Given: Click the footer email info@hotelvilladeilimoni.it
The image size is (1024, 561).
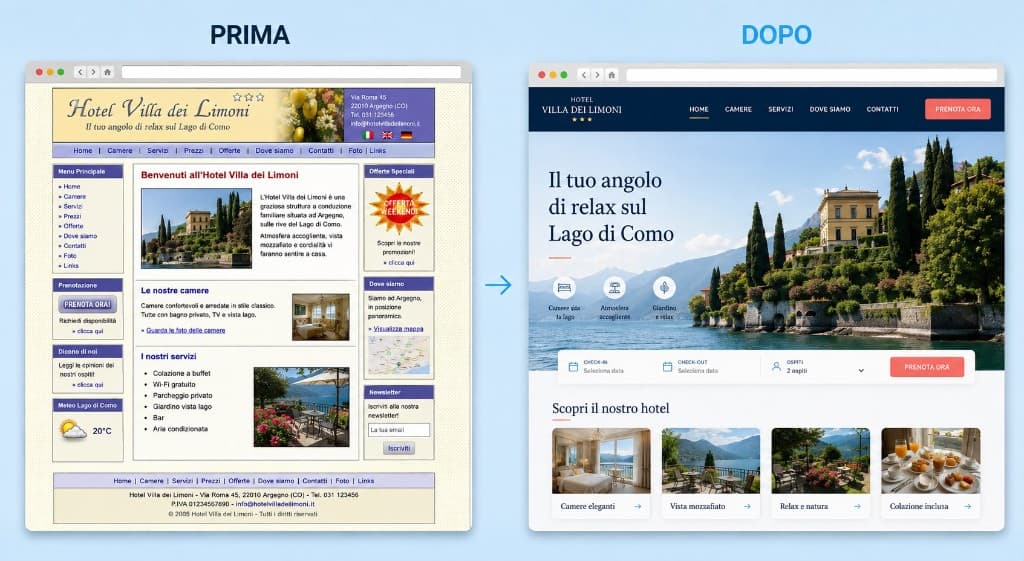Looking at the screenshot, I should pos(275,504).
